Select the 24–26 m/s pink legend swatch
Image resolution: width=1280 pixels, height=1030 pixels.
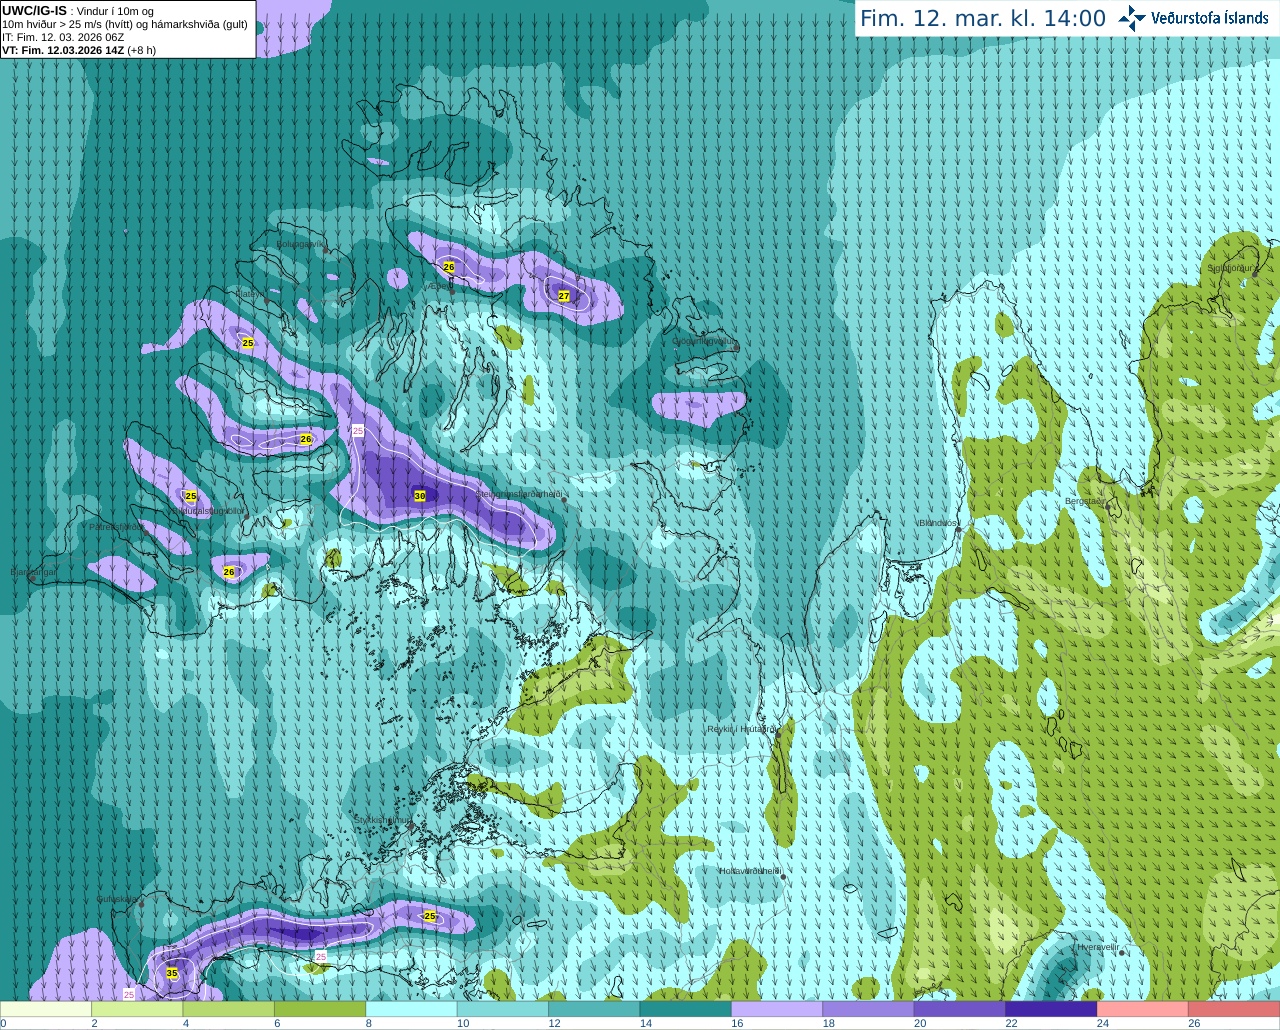1143,1009
